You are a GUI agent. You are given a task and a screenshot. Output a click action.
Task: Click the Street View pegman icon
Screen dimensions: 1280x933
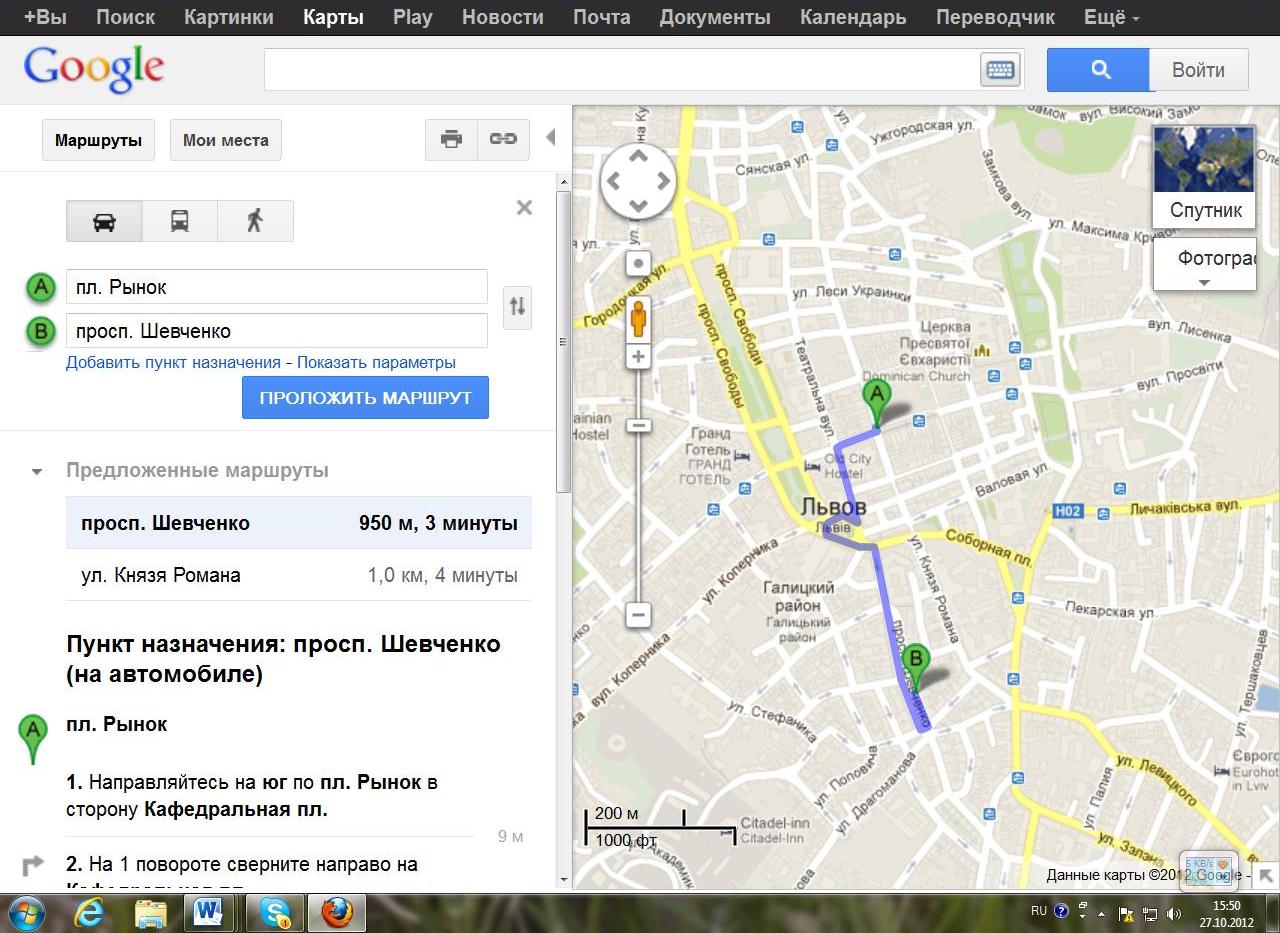[x=638, y=318]
